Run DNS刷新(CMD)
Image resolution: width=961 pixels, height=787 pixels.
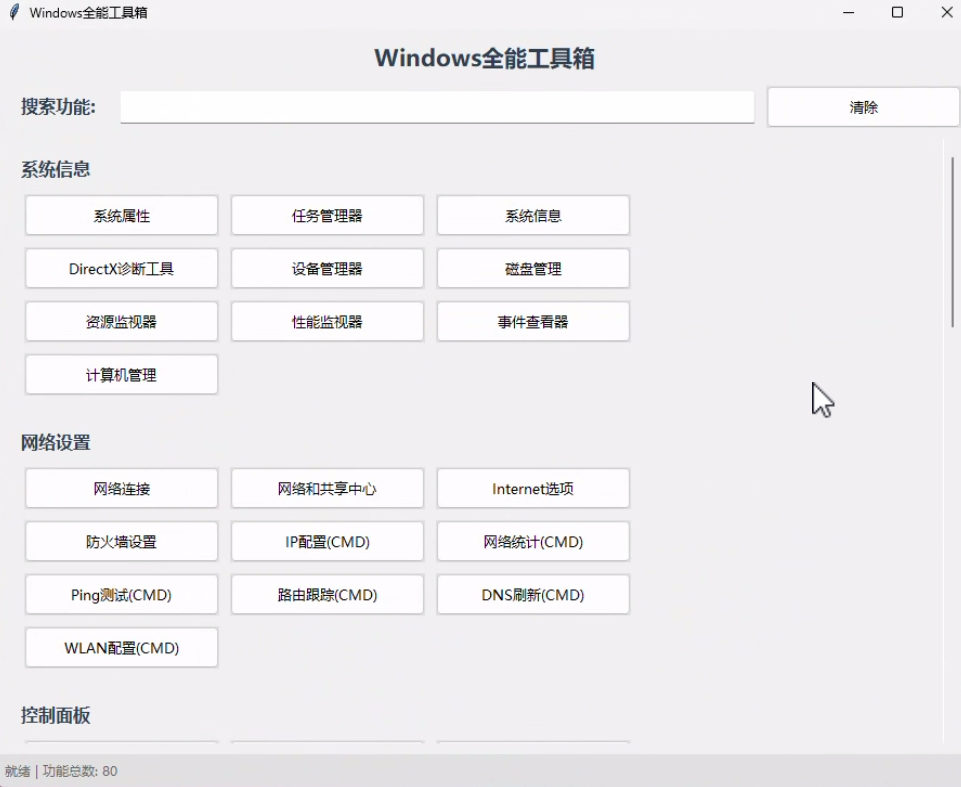coord(533,595)
